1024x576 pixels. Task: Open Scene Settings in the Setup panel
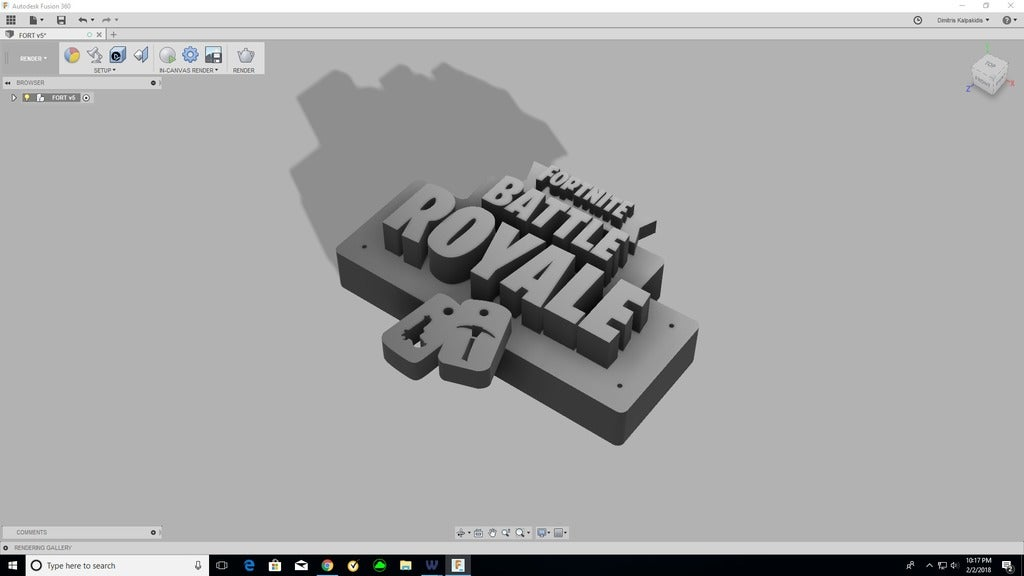[x=93, y=56]
